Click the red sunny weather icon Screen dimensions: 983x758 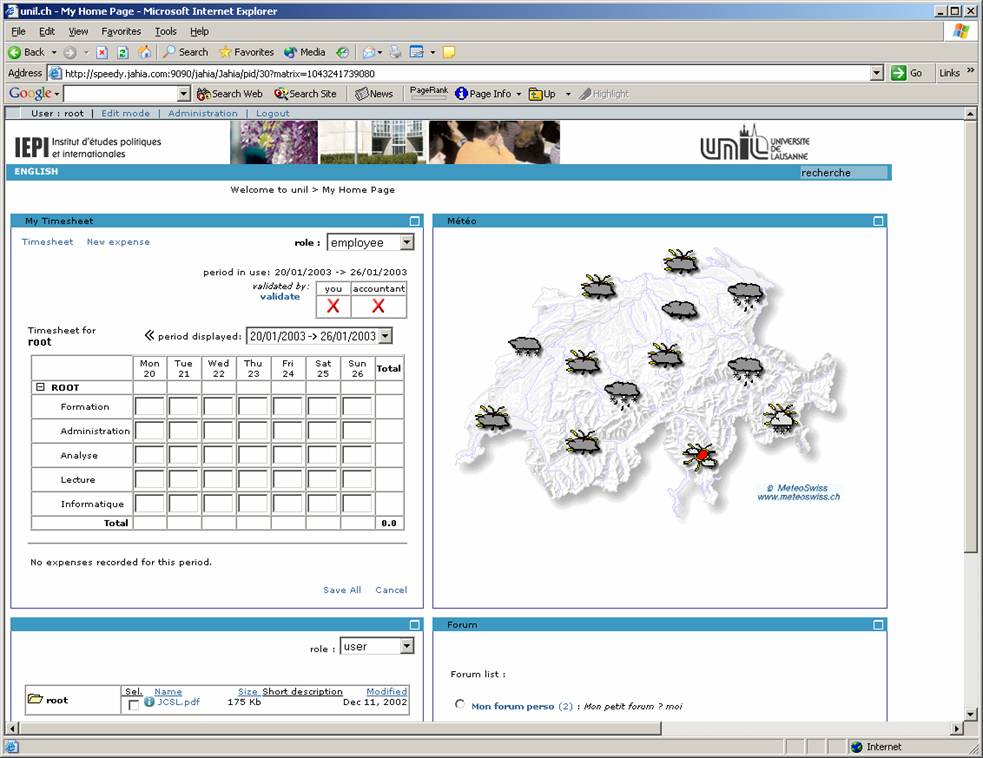700,455
